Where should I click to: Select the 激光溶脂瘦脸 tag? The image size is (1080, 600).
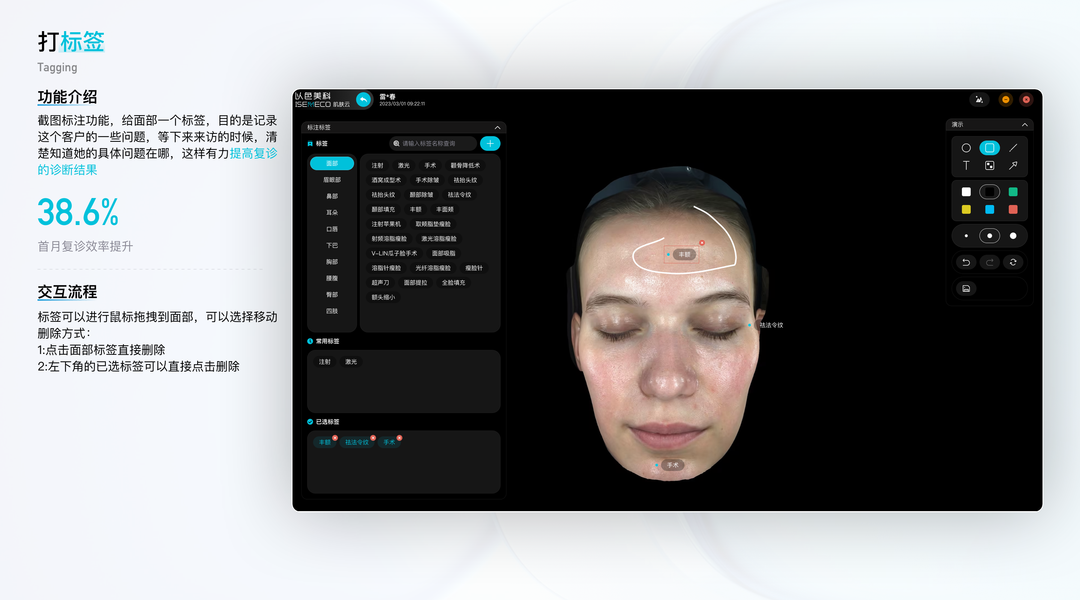439,239
